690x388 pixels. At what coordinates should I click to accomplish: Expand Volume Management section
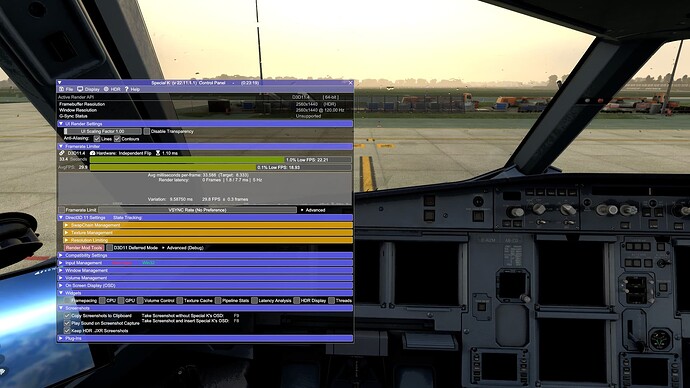coord(206,278)
